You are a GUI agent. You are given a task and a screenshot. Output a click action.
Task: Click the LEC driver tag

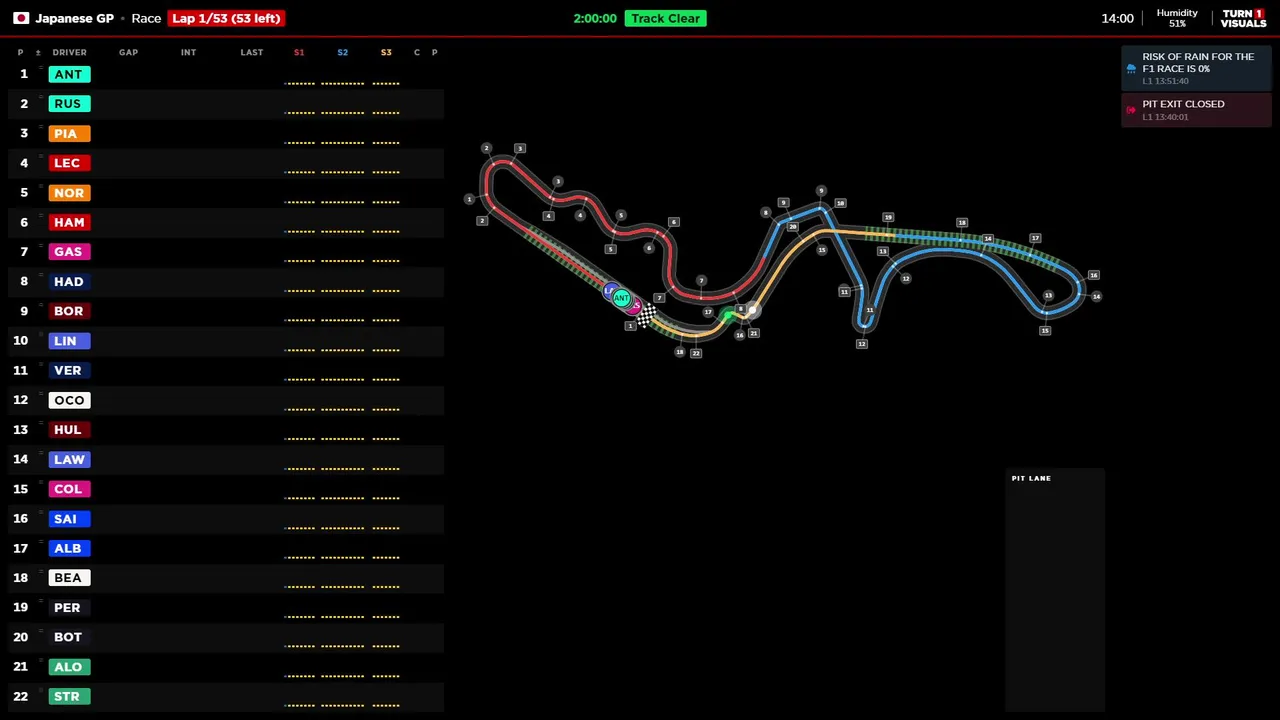point(69,163)
